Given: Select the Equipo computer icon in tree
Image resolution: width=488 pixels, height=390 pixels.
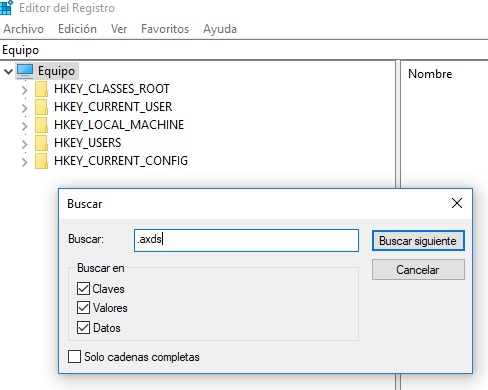Looking at the screenshot, I should point(25,71).
